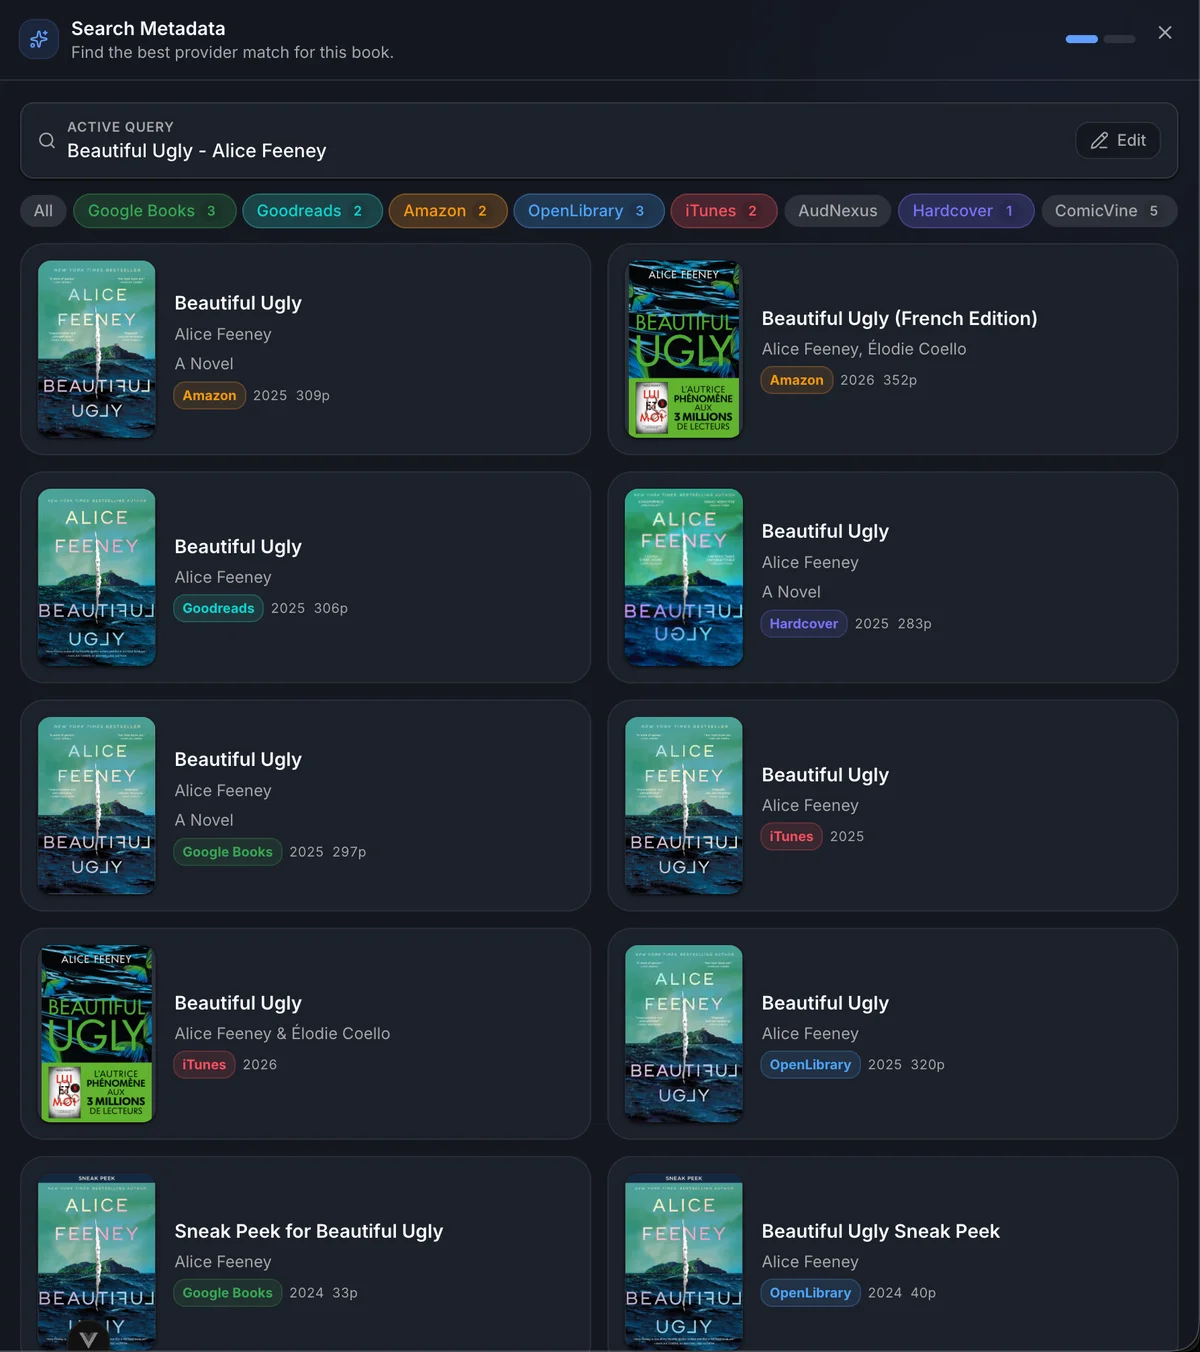Open the French Edition cover thumbnail
This screenshot has width=1200, height=1352.
pos(684,349)
